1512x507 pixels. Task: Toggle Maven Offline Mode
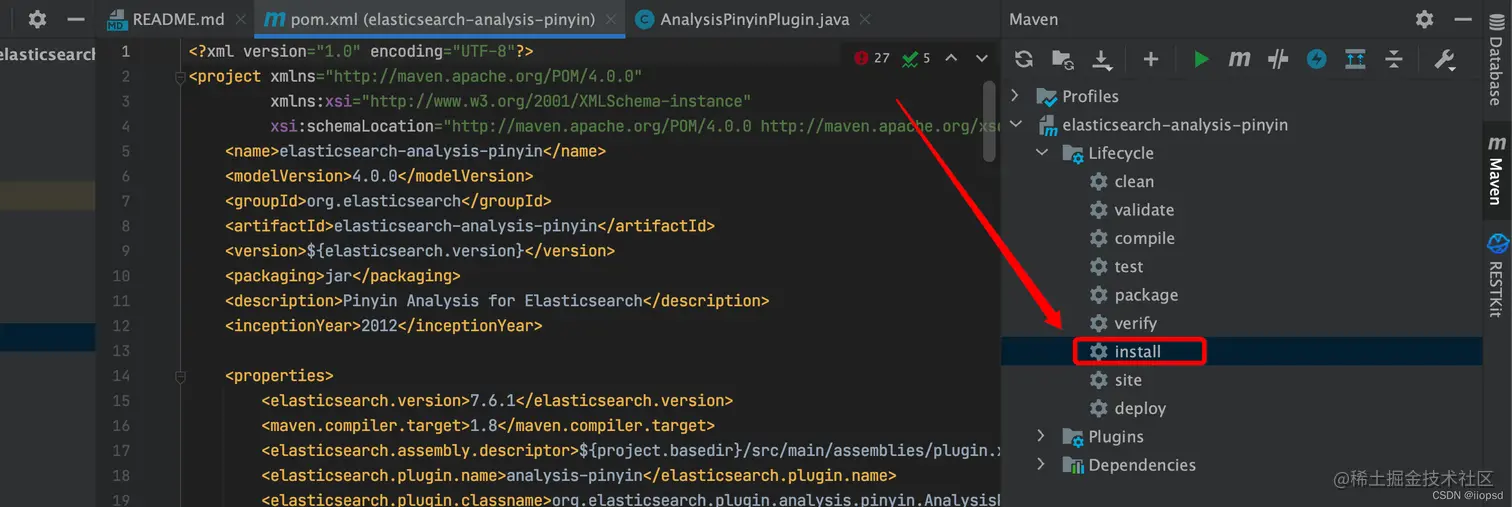[x=1278, y=59]
